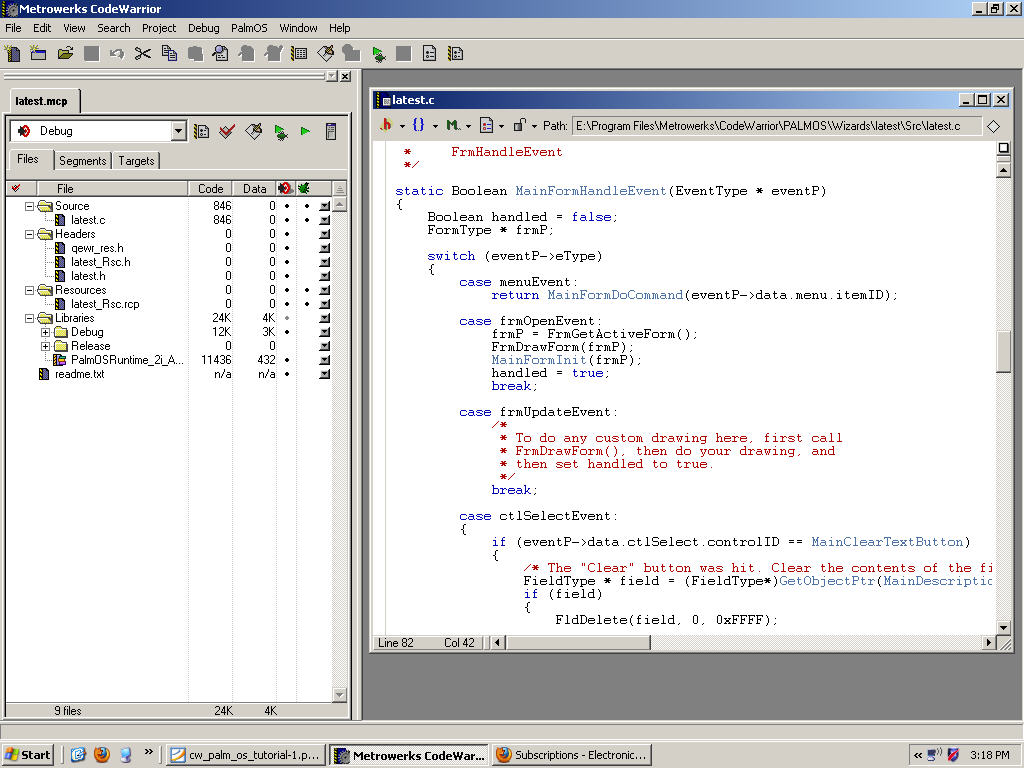
Task: Open the PalmOS menu
Action: (249, 28)
